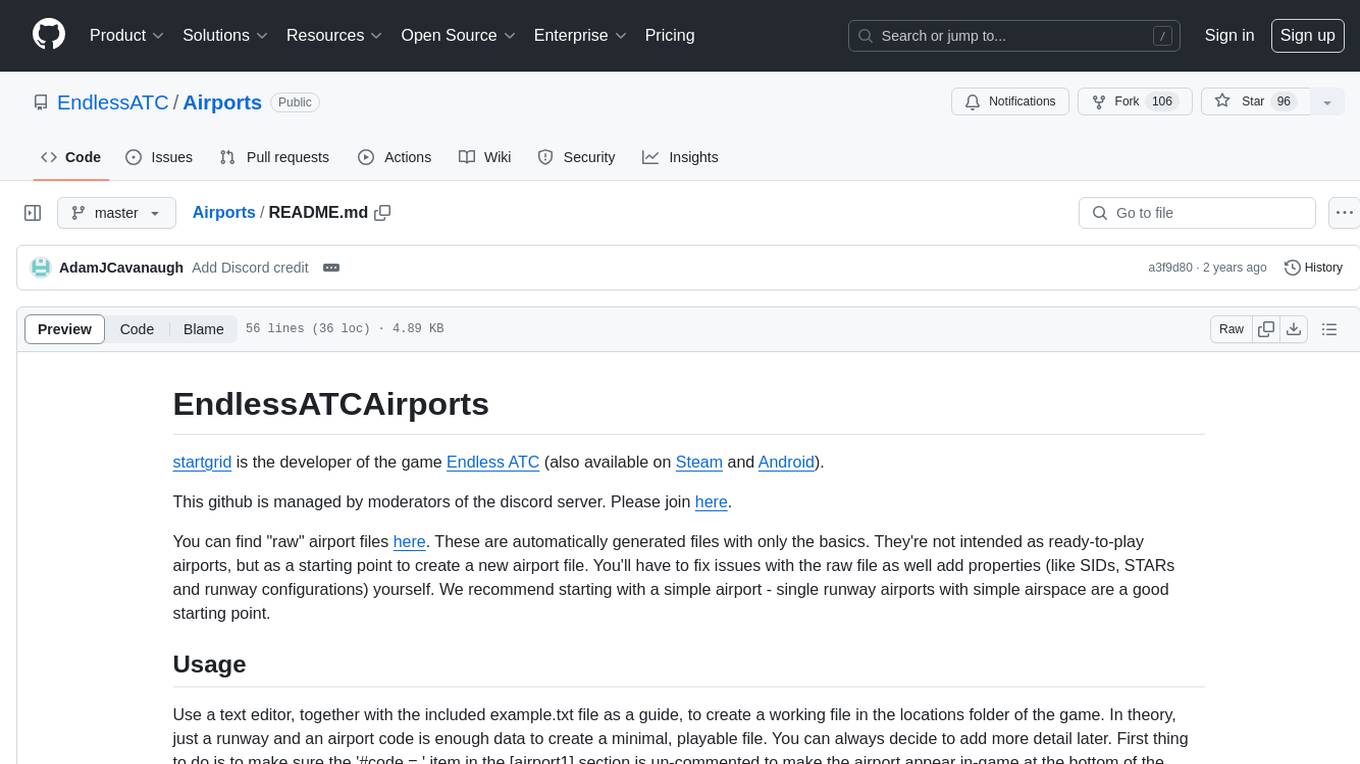Switch to the Issues tab

tap(159, 157)
